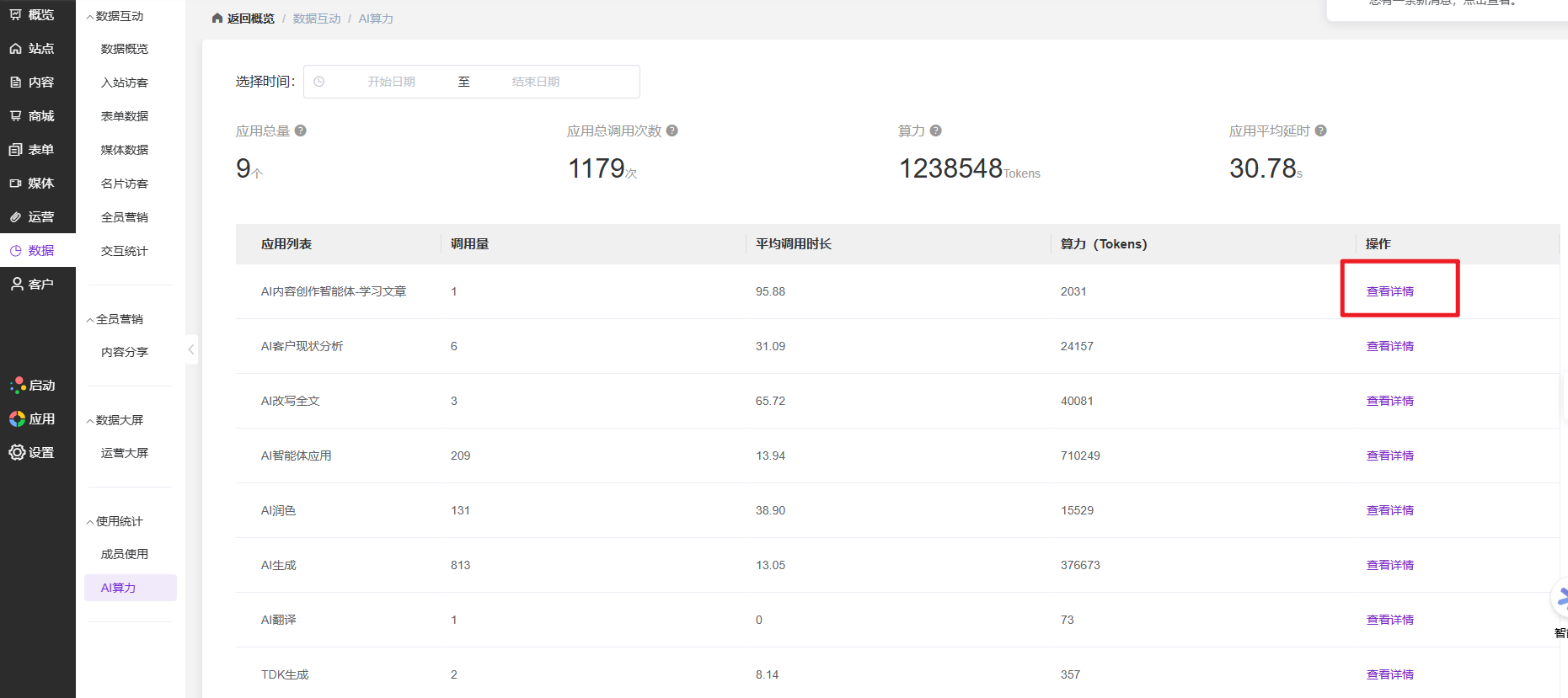The width and height of the screenshot is (1568, 698).
Task: Click the 应用 colorful circle icon
Action: pyautogui.click(x=17, y=419)
